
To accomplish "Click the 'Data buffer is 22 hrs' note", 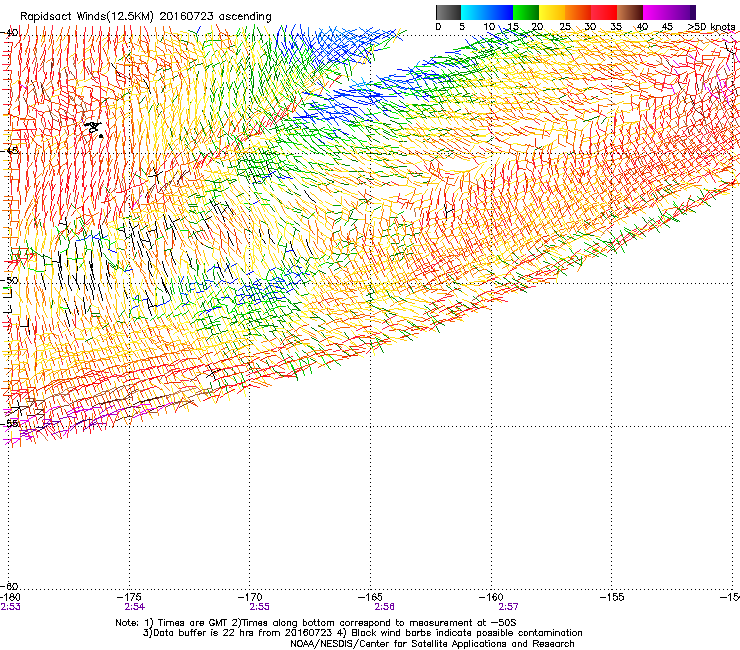I will tap(362, 633).
